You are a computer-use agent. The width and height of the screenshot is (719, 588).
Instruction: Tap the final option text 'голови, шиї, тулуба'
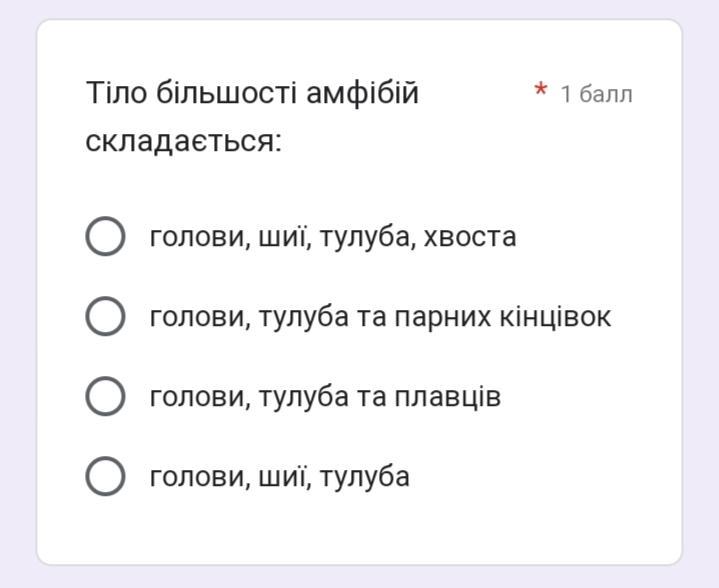[x=280, y=477]
